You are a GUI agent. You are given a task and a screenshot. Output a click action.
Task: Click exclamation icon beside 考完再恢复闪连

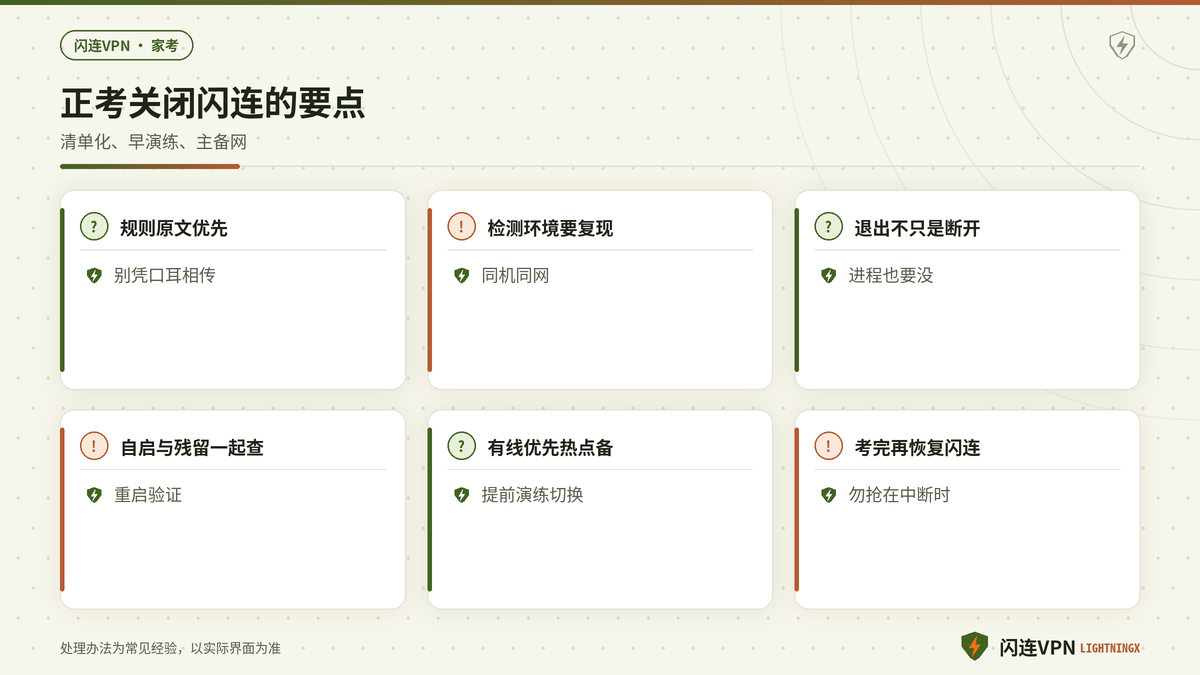[x=828, y=447]
